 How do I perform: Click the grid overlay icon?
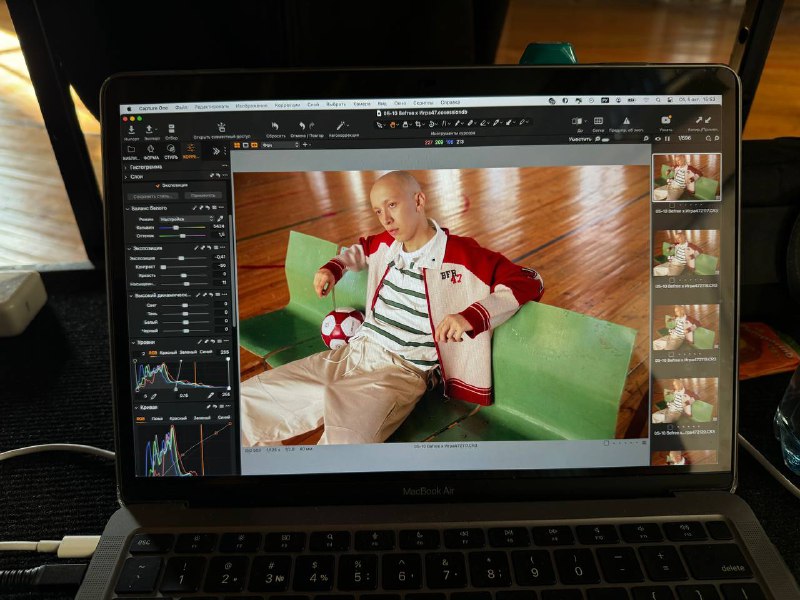point(598,121)
